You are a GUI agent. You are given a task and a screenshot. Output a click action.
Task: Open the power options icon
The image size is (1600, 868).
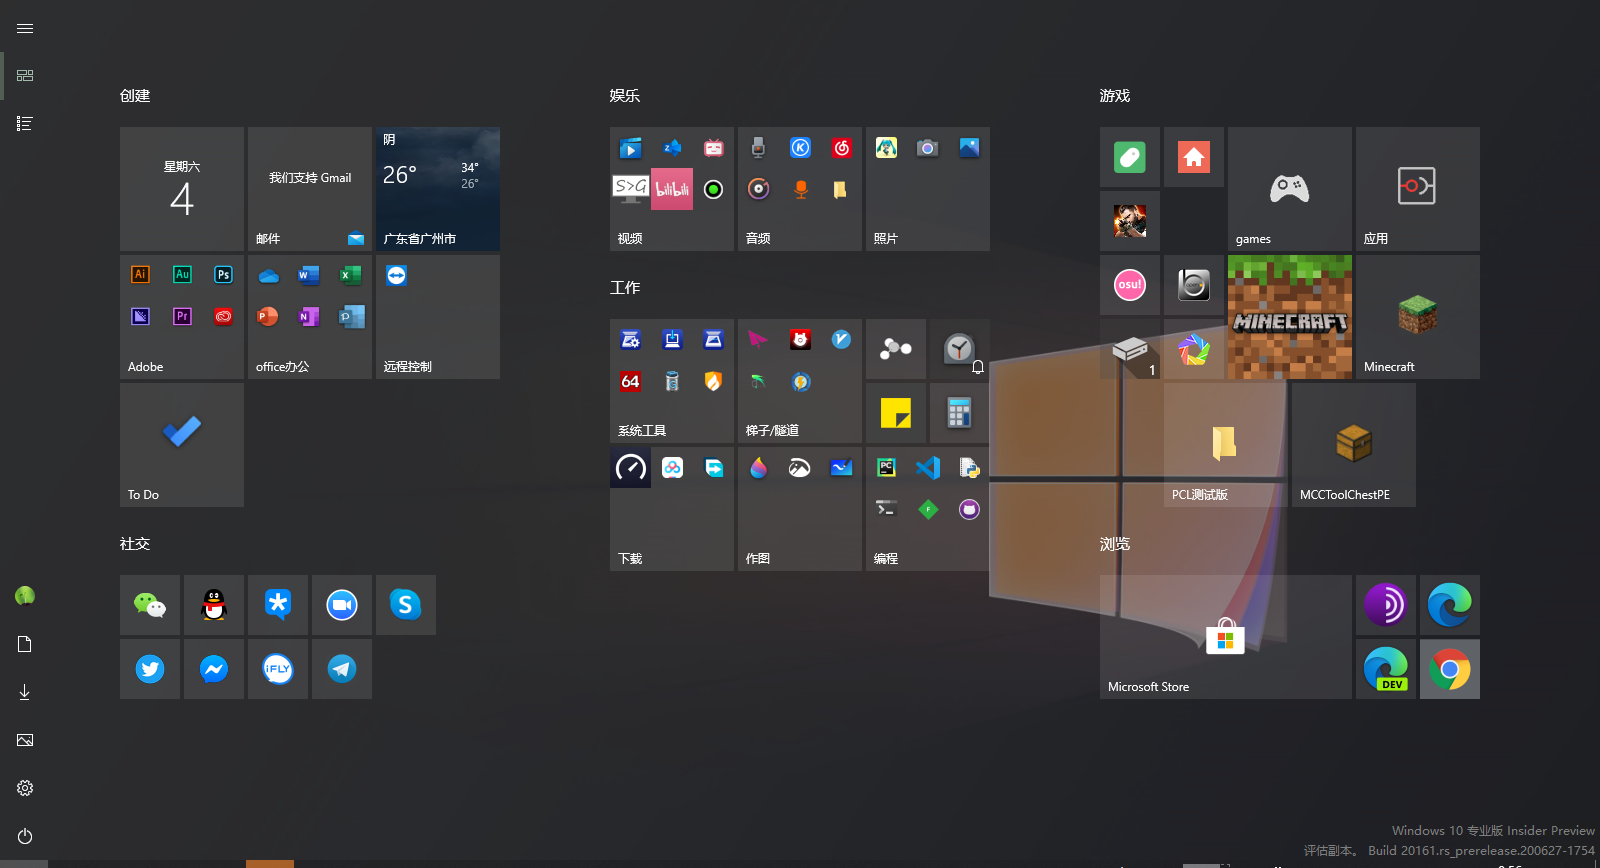(25, 836)
